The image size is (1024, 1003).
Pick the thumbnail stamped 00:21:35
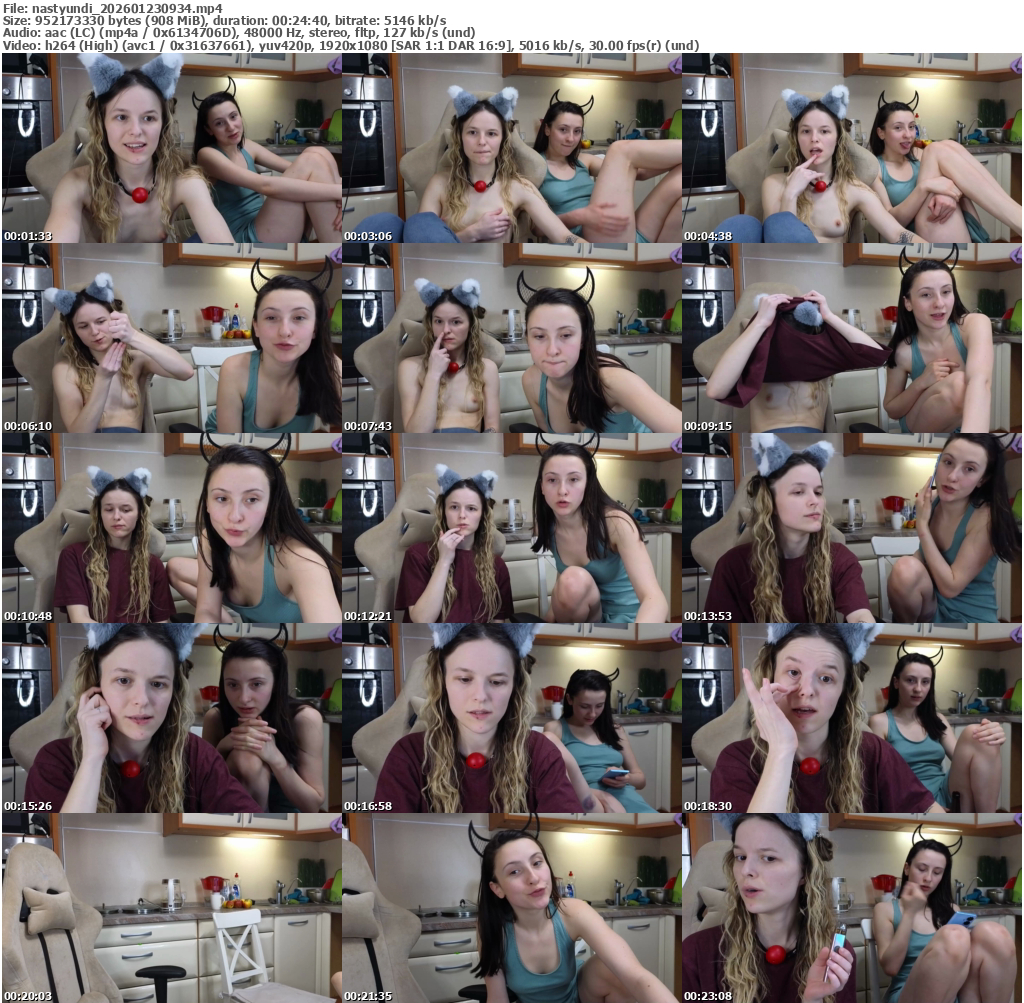512,908
